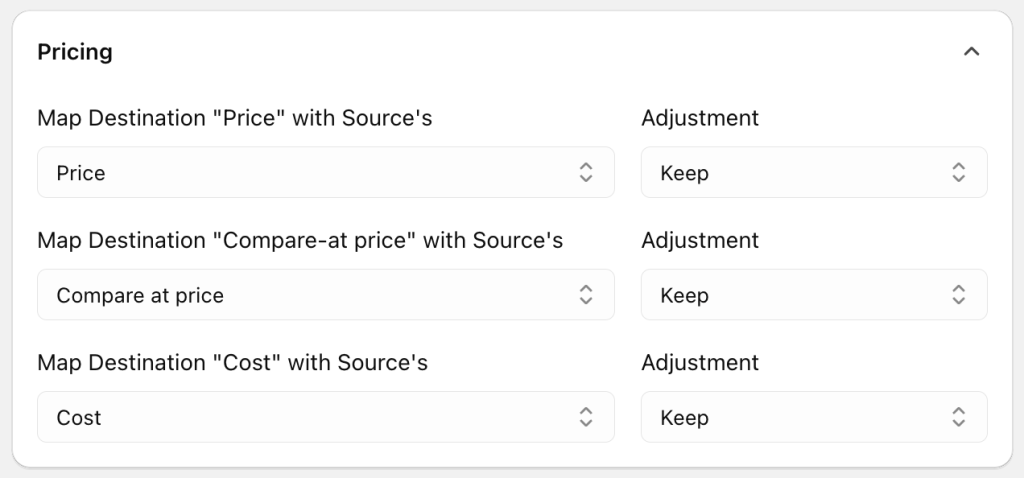Click the Adjustment label in the Compare-at price row
Image resolution: width=1024 pixels, height=478 pixels.
point(700,240)
